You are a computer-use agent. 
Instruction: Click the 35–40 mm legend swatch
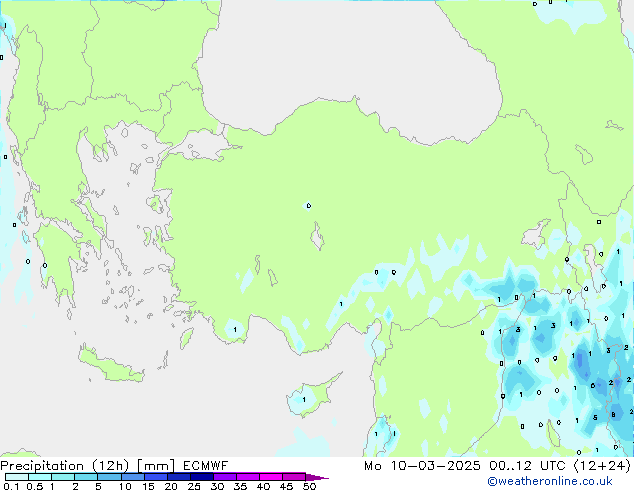[x=248, y=477]
